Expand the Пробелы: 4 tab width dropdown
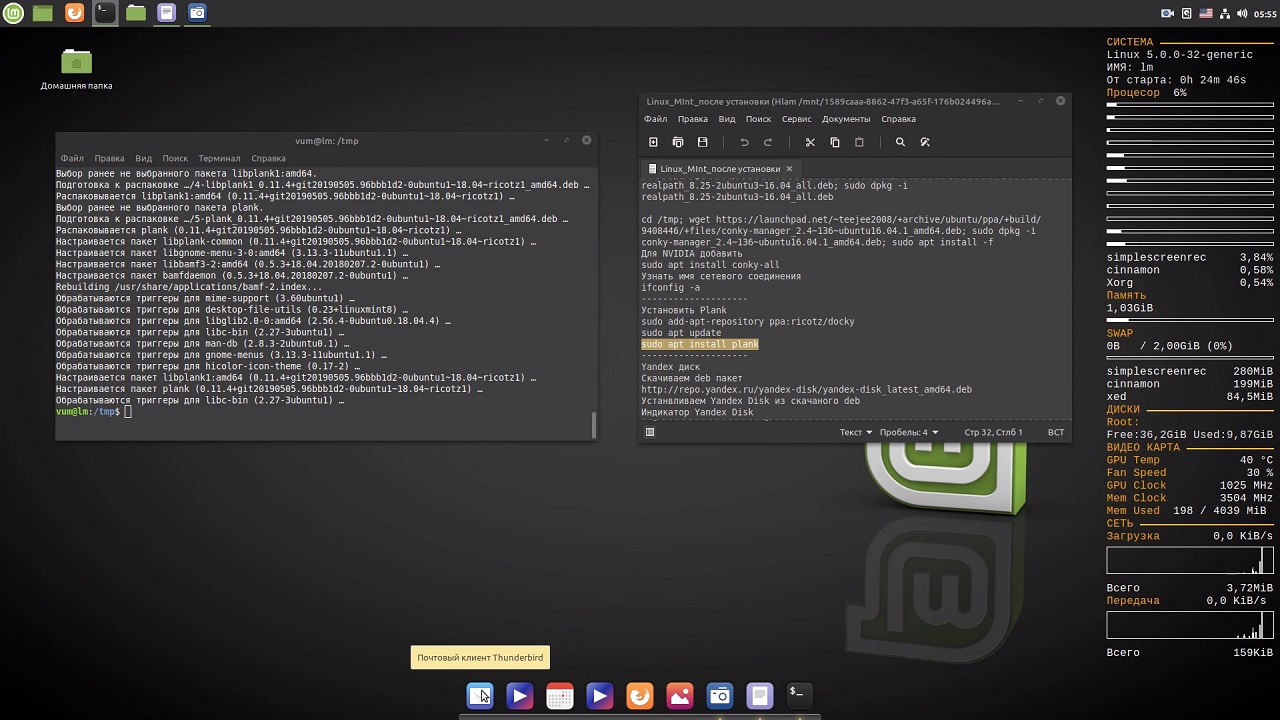The width and height of the screenshot is (1280, 720). click(908, 432)
